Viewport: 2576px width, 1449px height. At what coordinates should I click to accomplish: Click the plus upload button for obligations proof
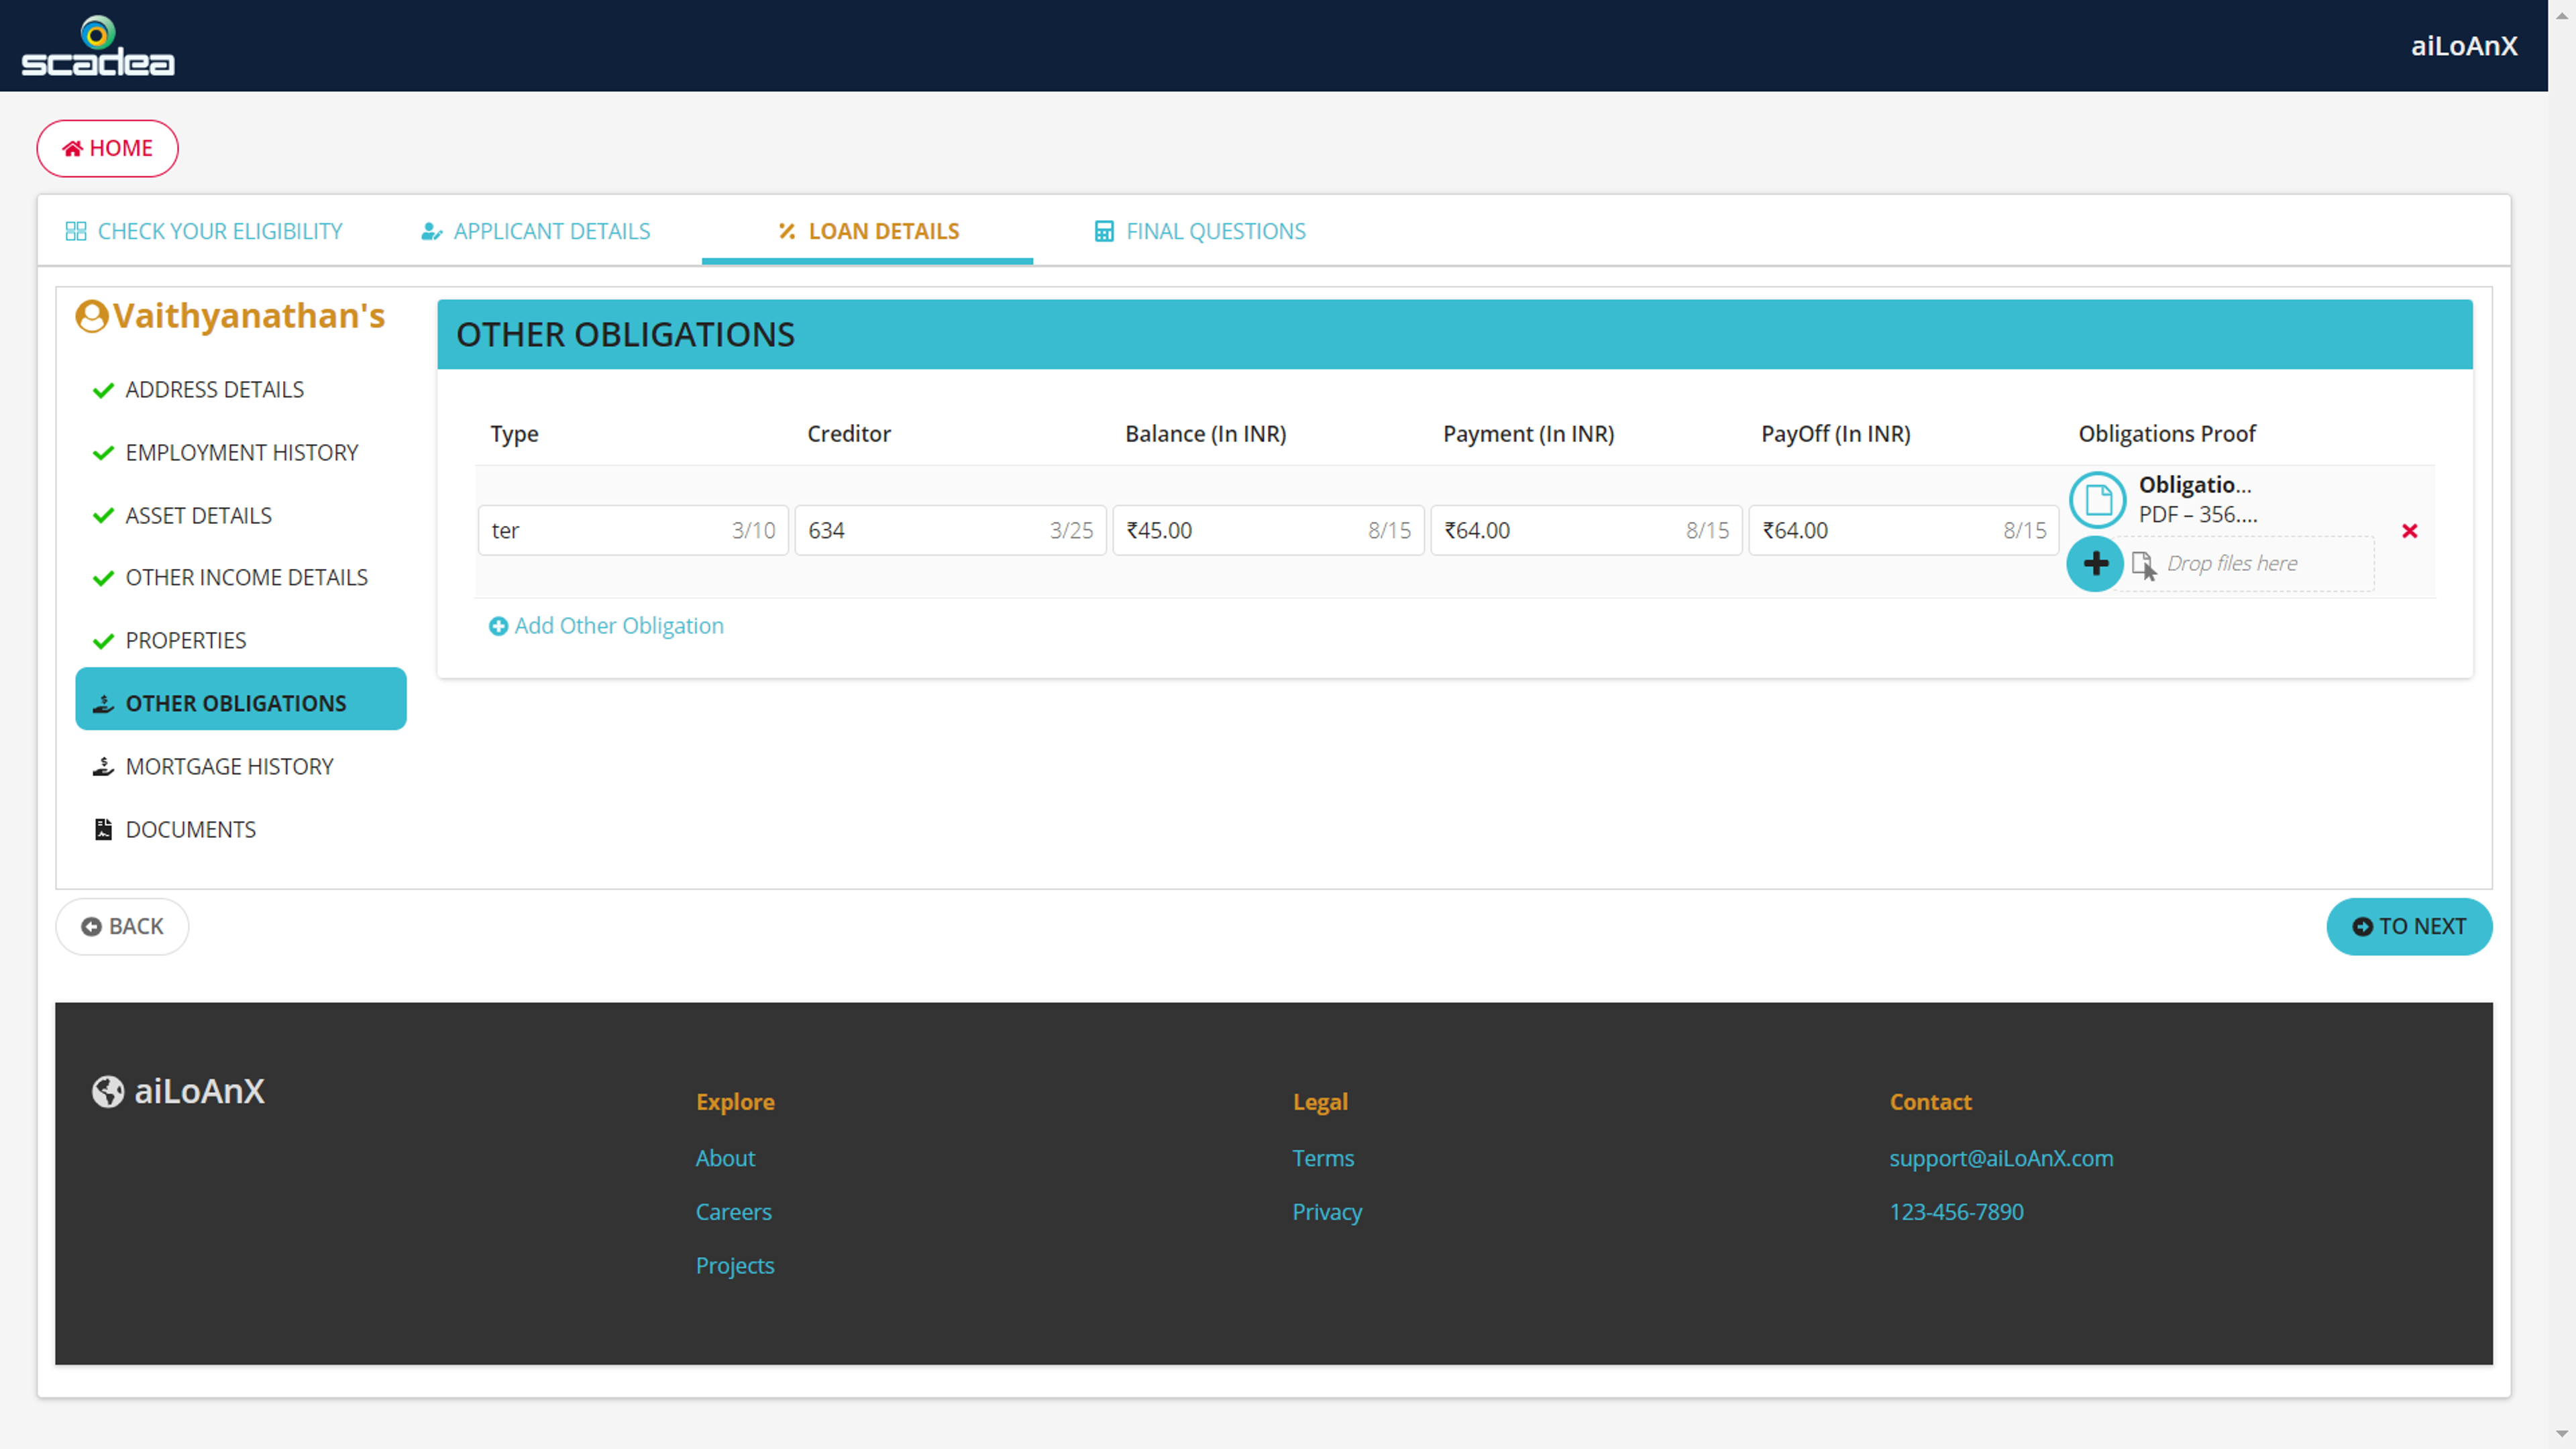point(2095,564)
